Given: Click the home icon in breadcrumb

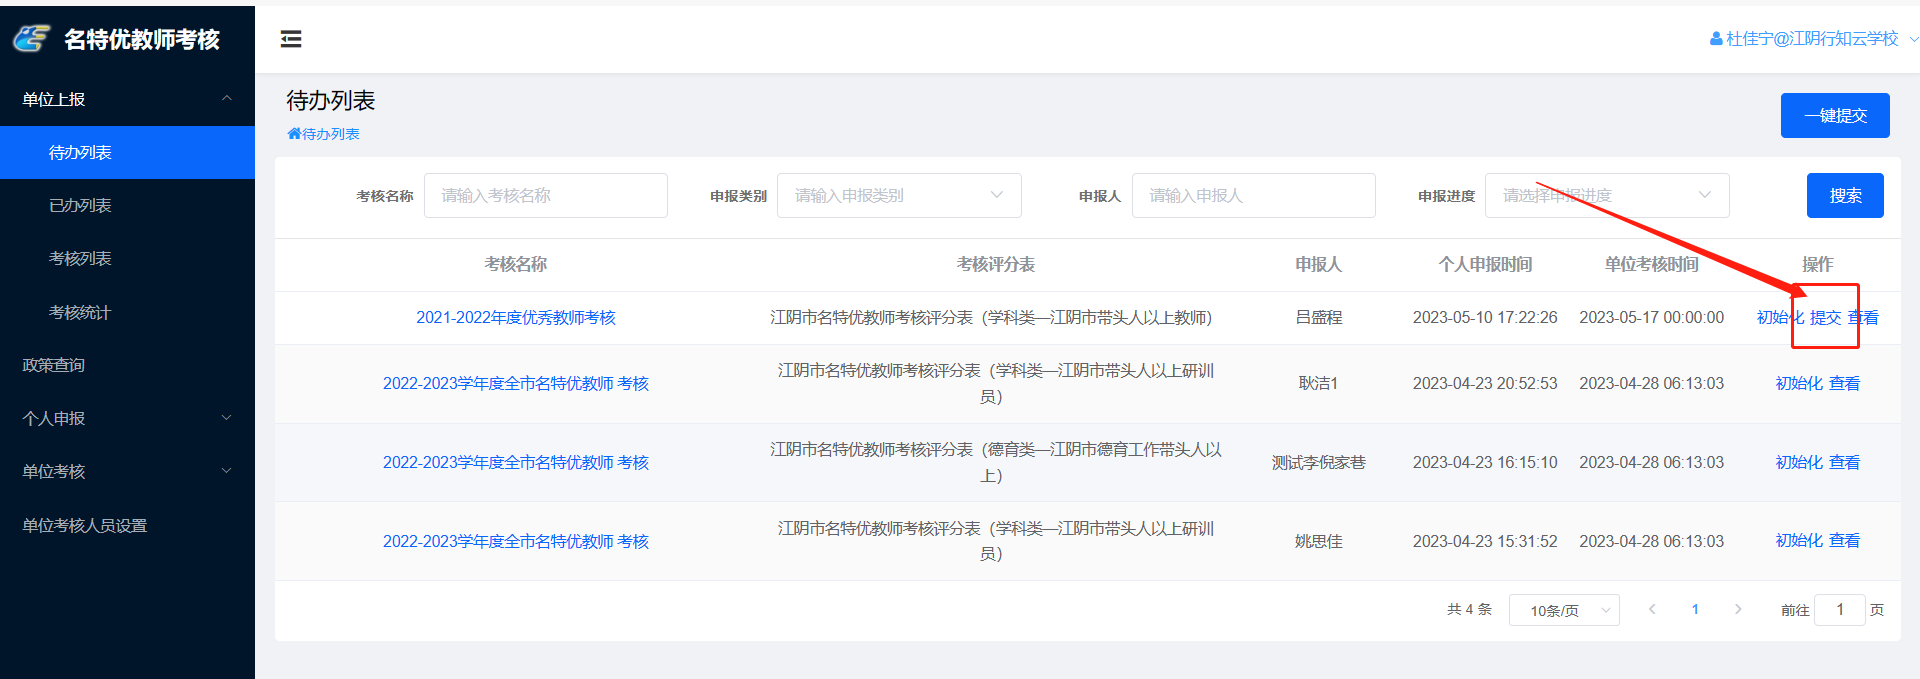Looking at the screenshot, I should [x=294, y=134].
